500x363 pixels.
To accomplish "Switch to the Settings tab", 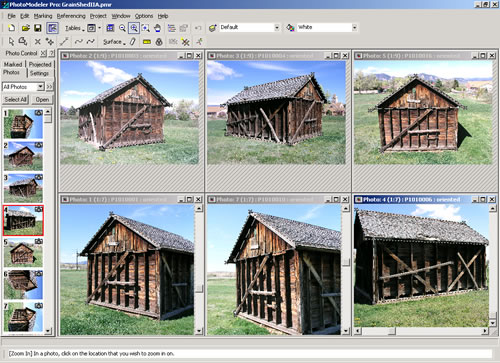I will click(x=39, y=73).
